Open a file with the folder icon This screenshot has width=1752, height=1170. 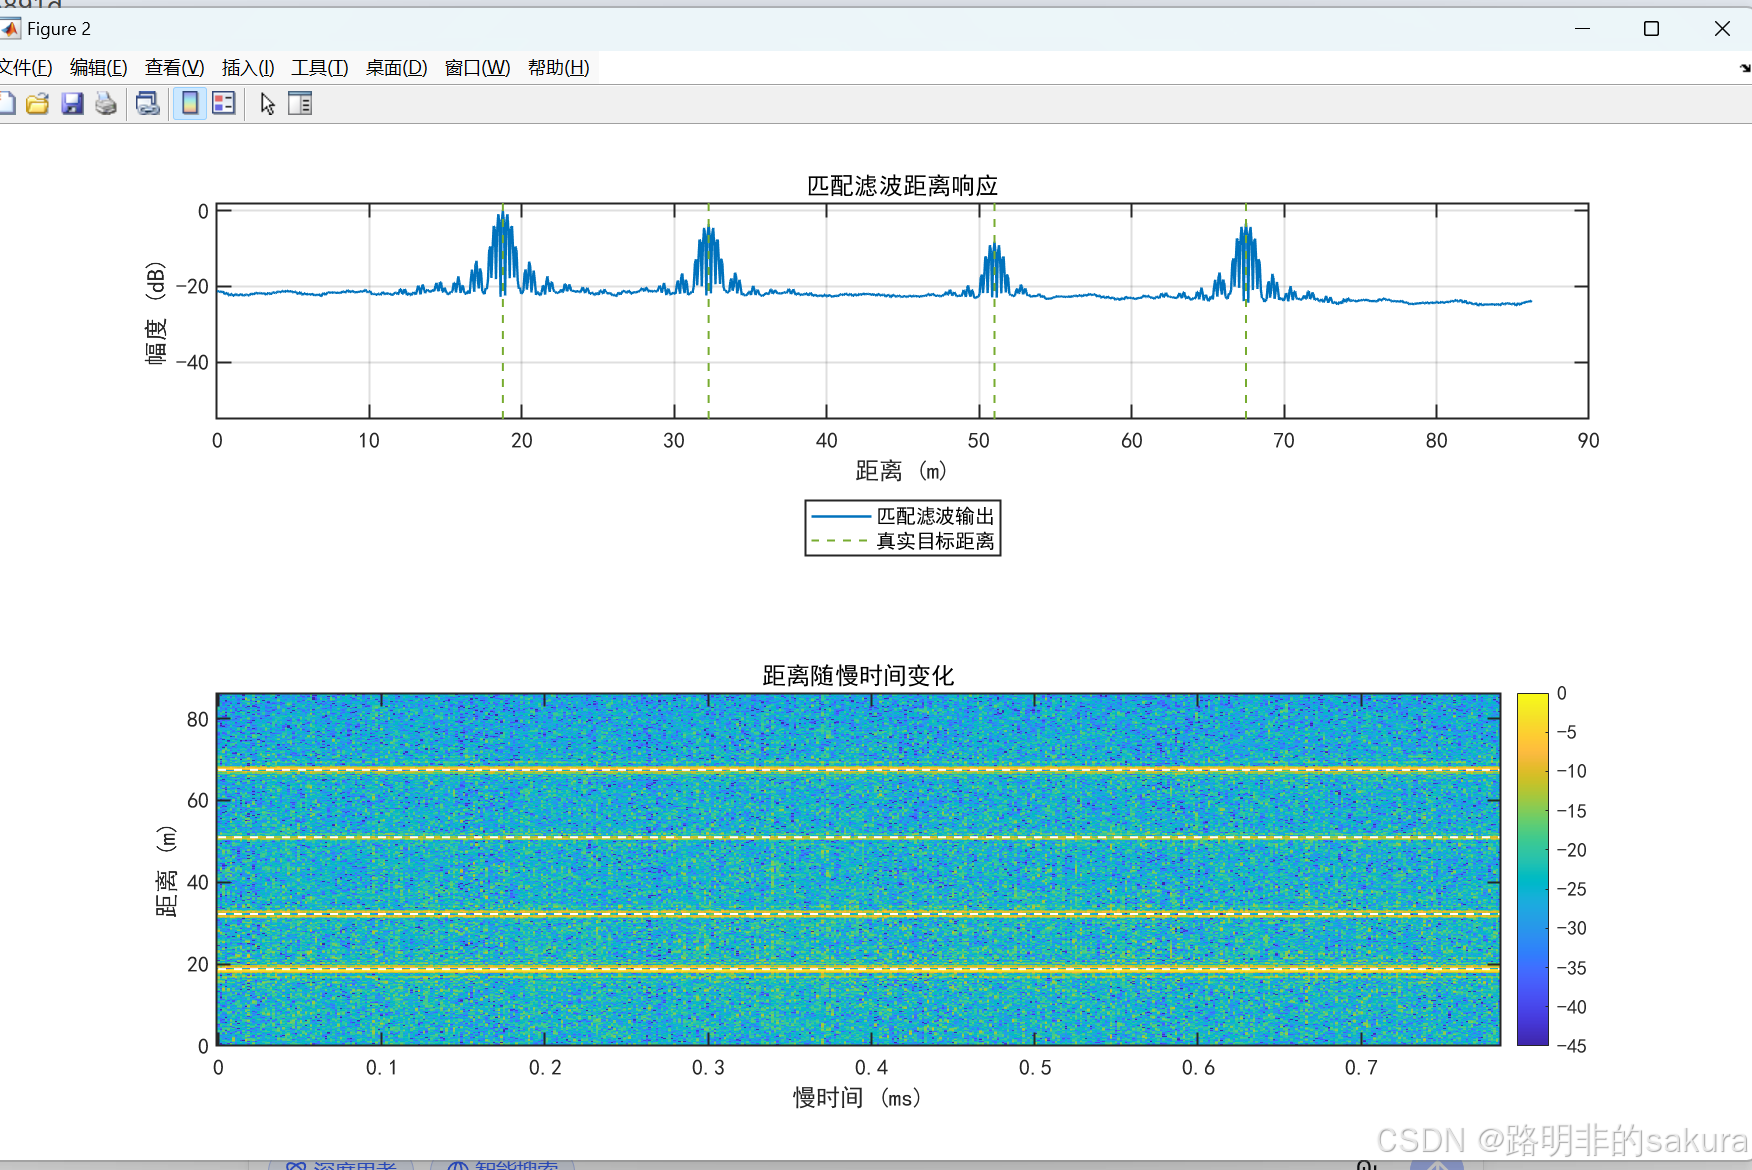click(x=38, y=103)
